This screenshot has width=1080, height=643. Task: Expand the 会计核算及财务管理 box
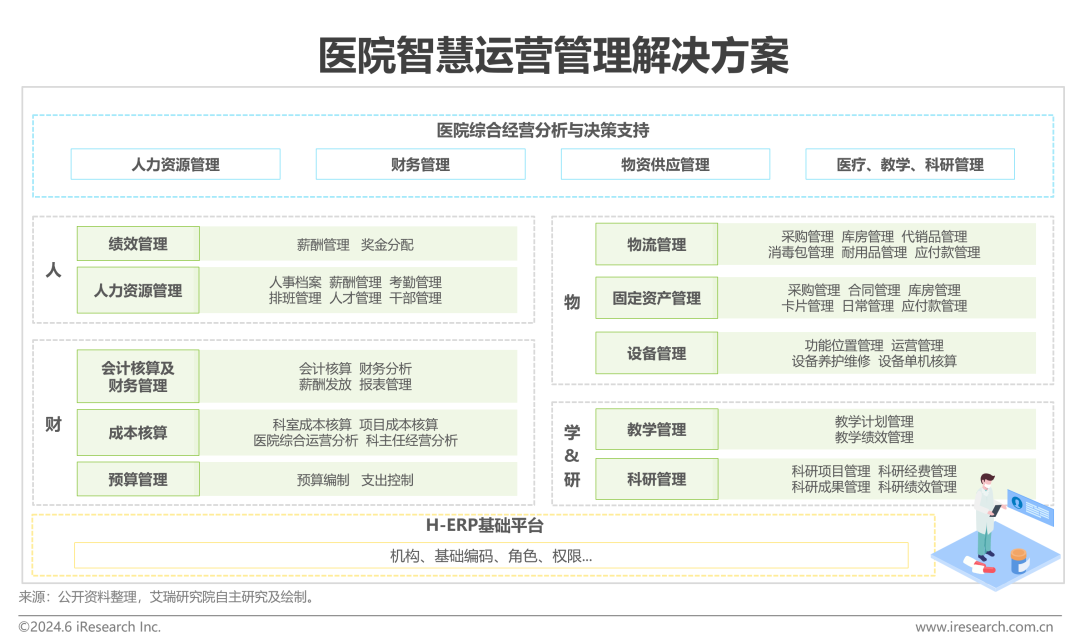tap(138, 376)
